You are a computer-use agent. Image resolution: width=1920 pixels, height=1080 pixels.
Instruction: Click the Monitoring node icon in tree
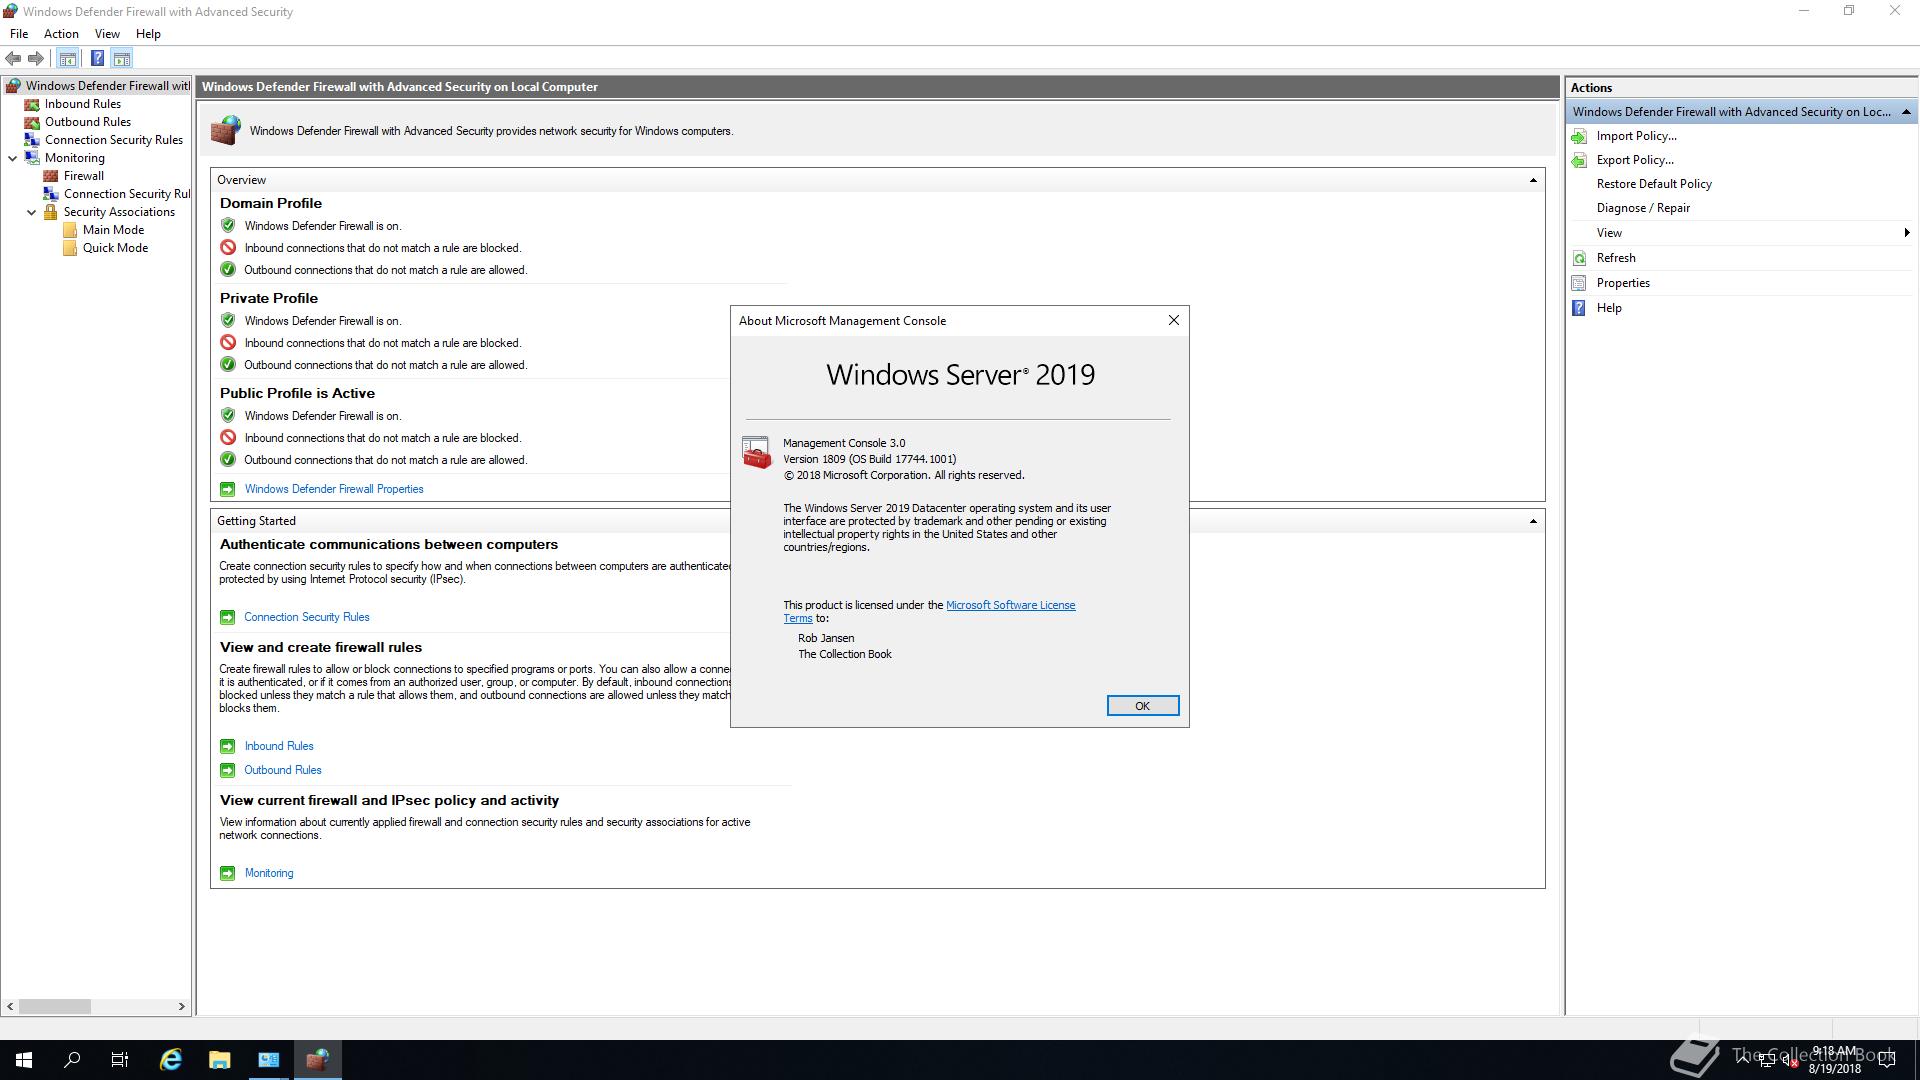click(32, 158)
